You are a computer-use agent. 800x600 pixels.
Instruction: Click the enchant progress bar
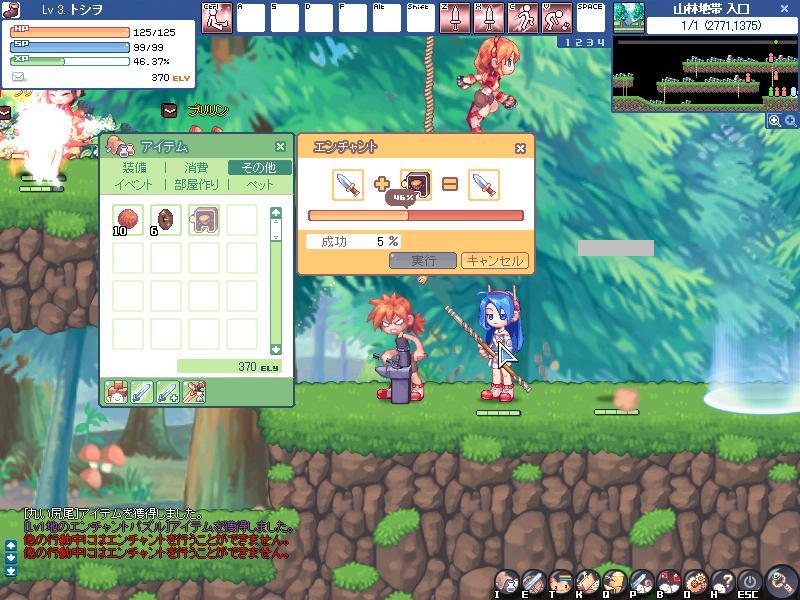416,215
